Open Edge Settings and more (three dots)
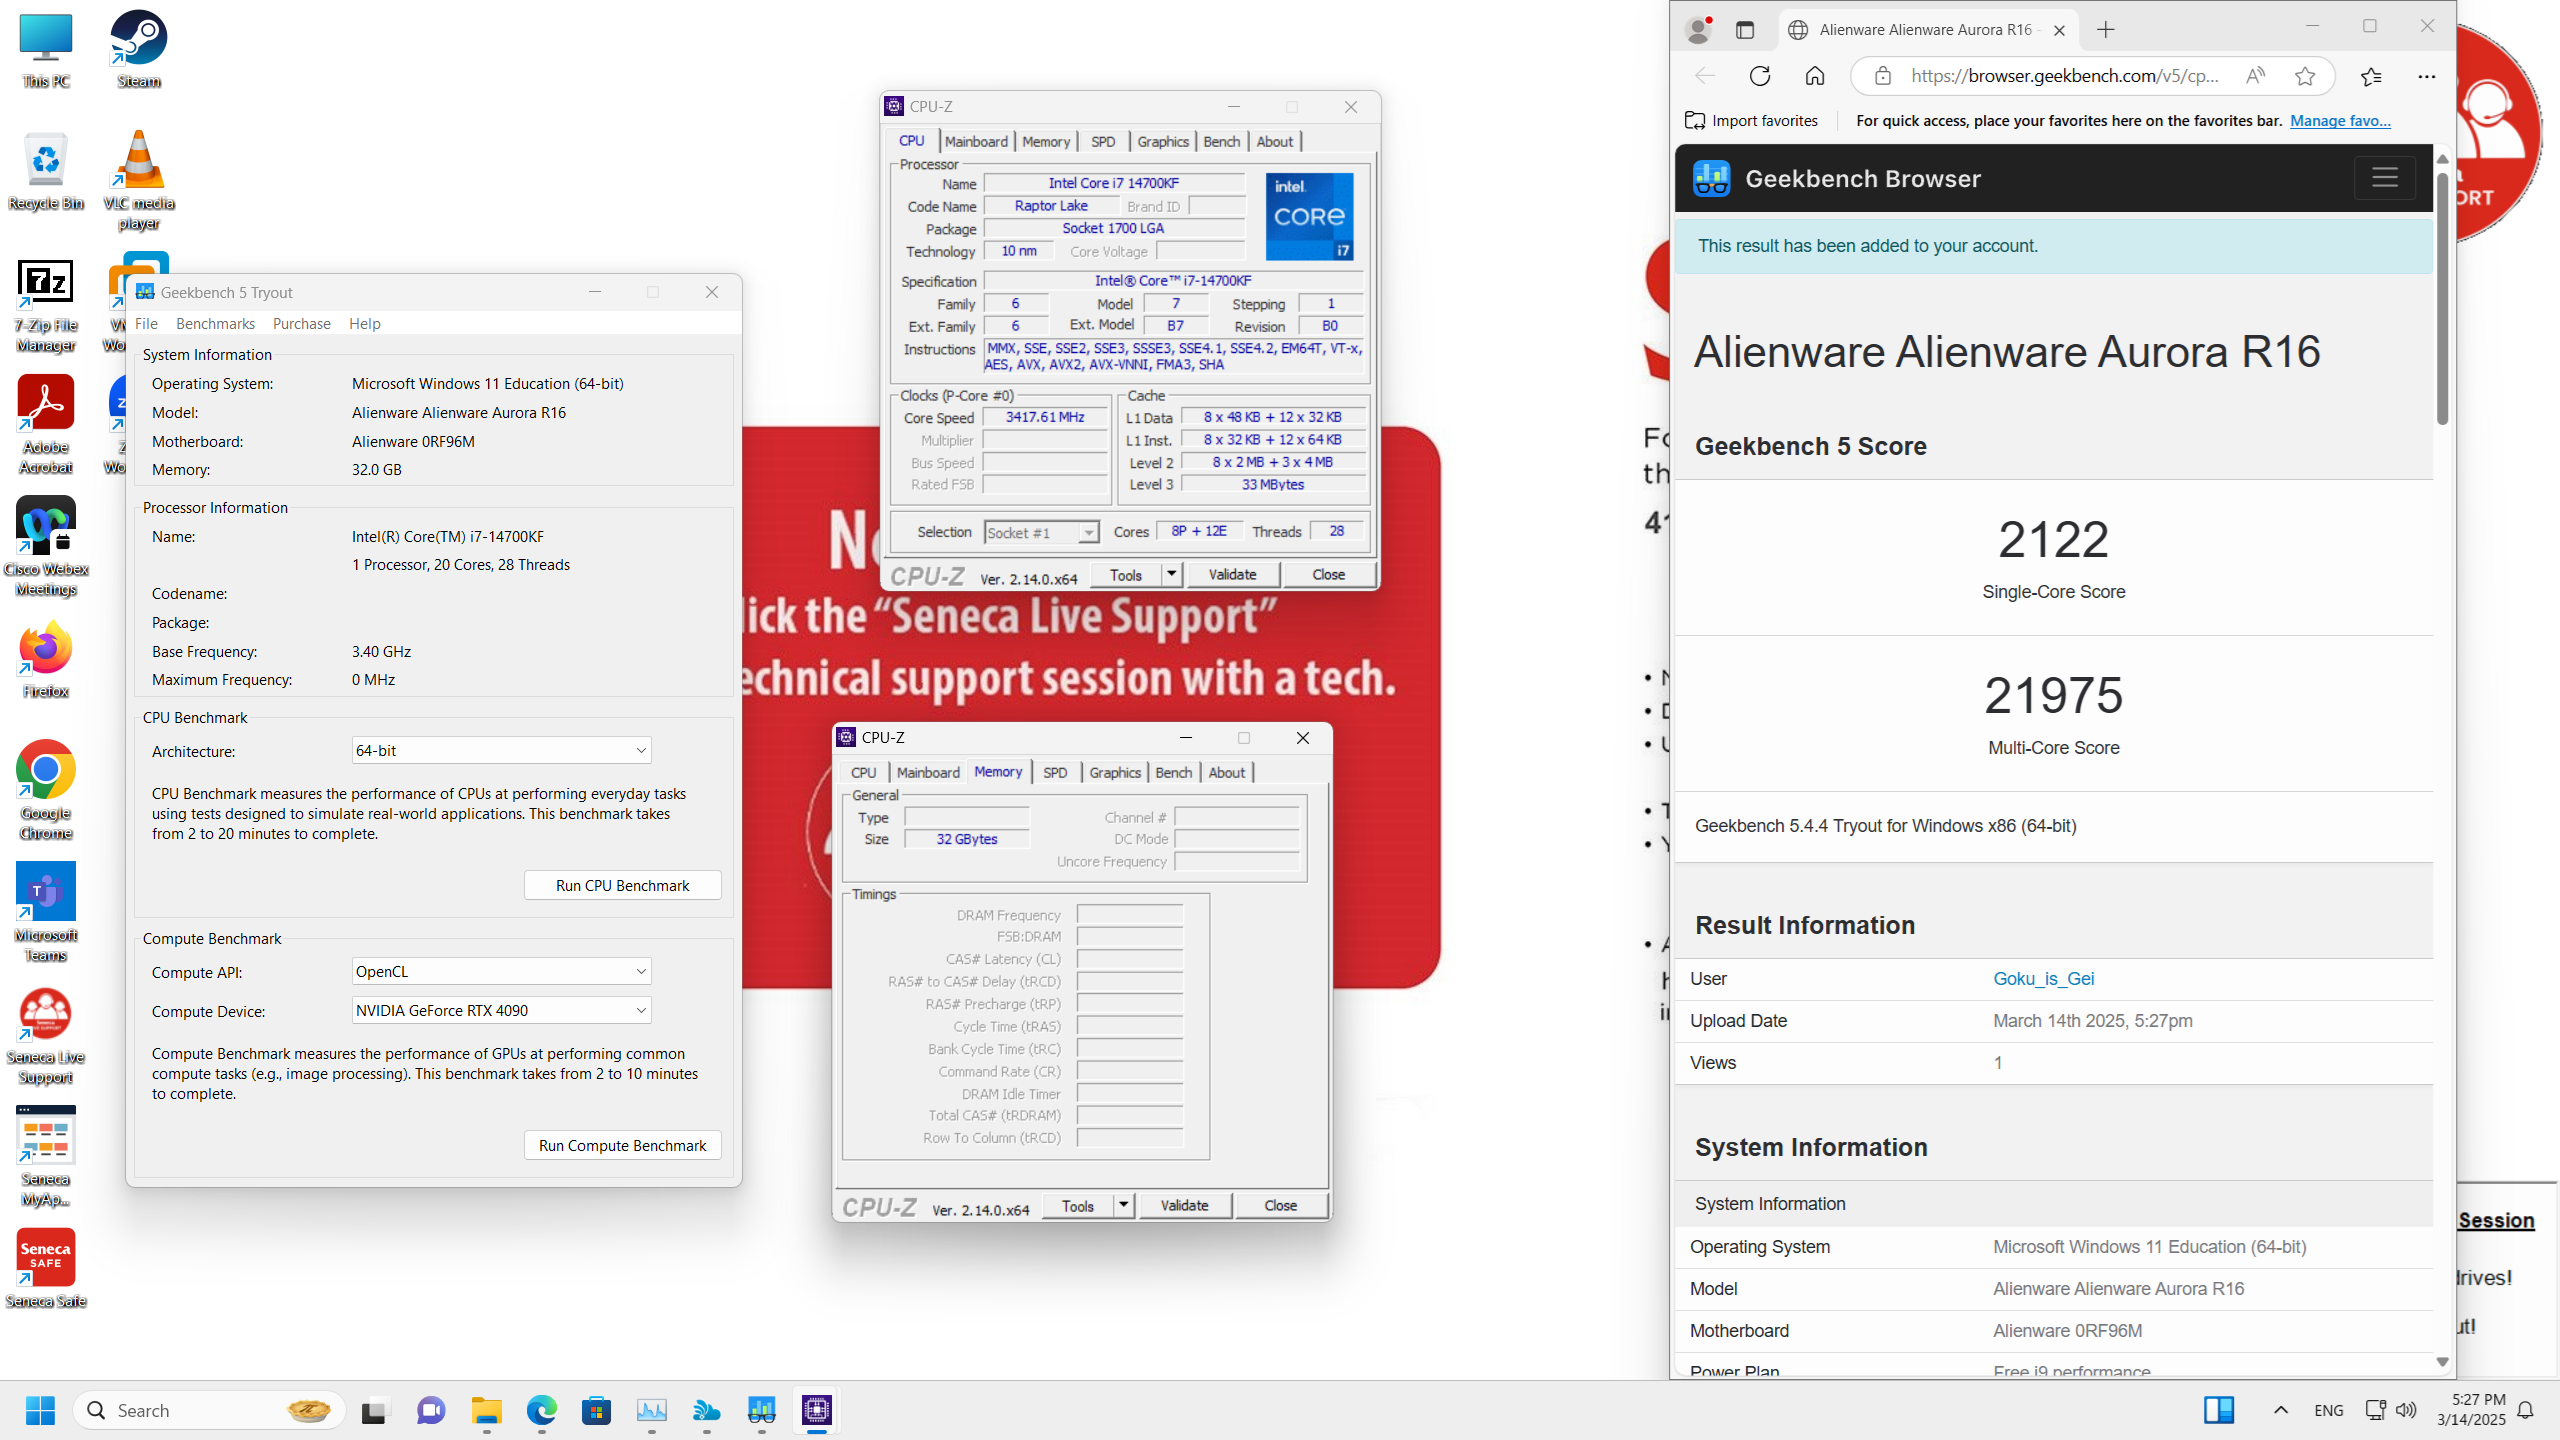 pos(2427,76)
